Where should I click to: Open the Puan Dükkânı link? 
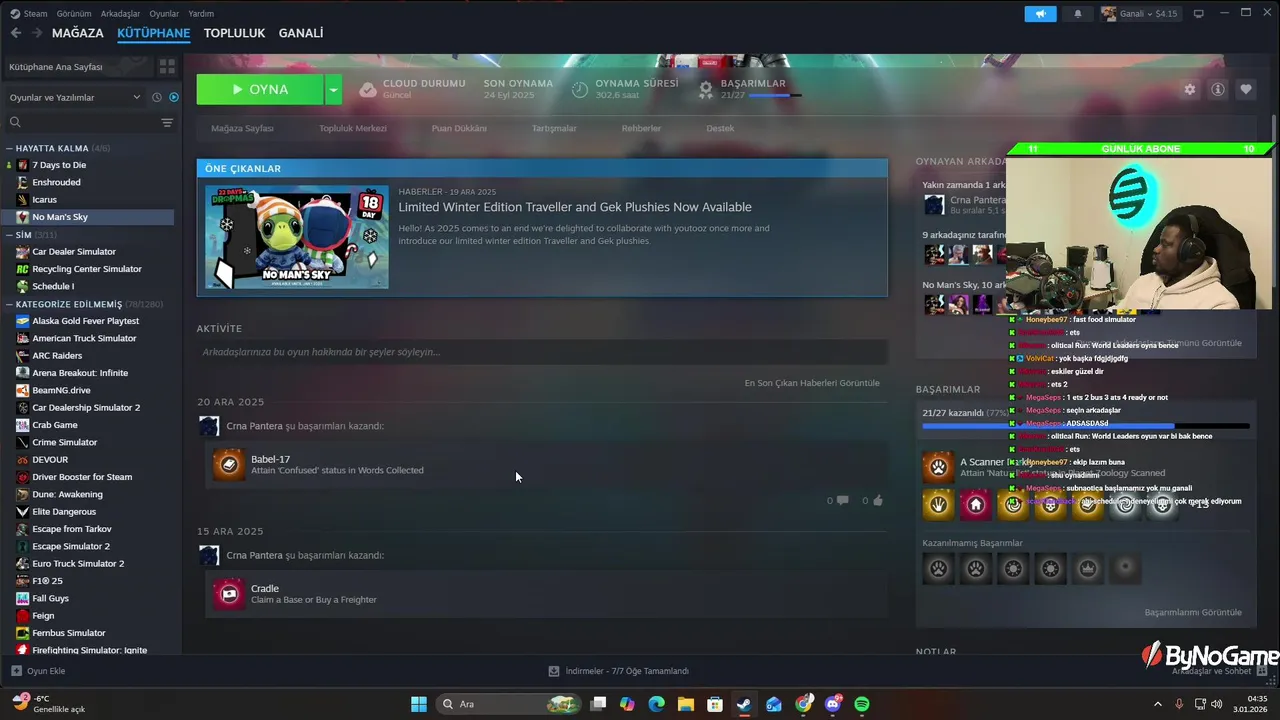(459, 128)
